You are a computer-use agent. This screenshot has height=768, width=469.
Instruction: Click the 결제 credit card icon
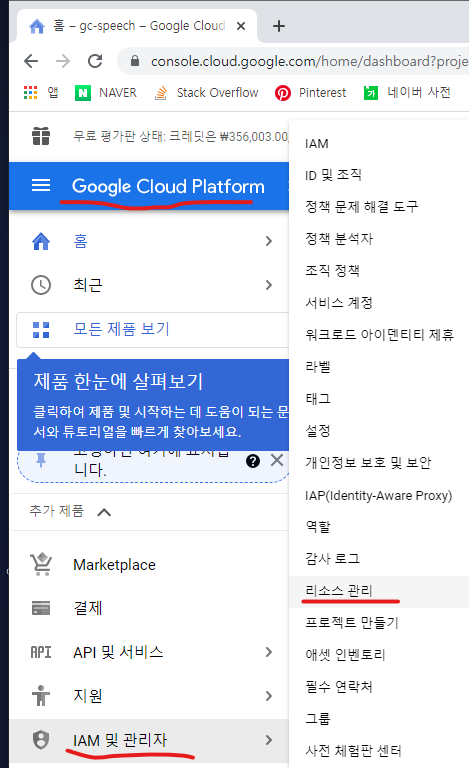41,608
